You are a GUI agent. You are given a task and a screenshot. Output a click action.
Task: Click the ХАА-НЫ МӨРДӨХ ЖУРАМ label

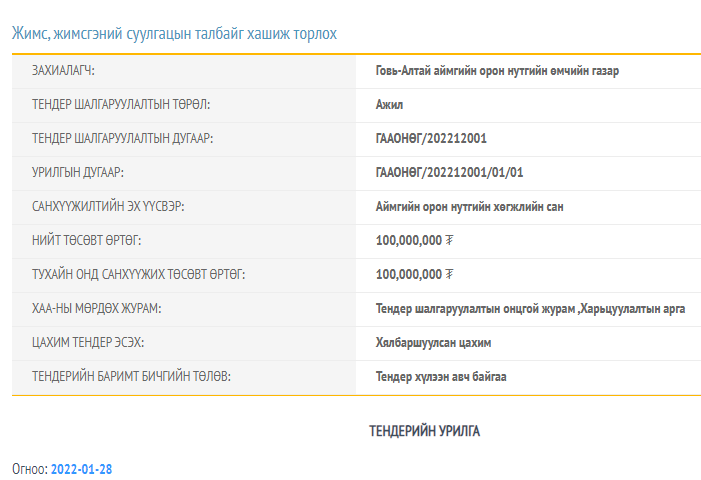[x=96, y=309]
